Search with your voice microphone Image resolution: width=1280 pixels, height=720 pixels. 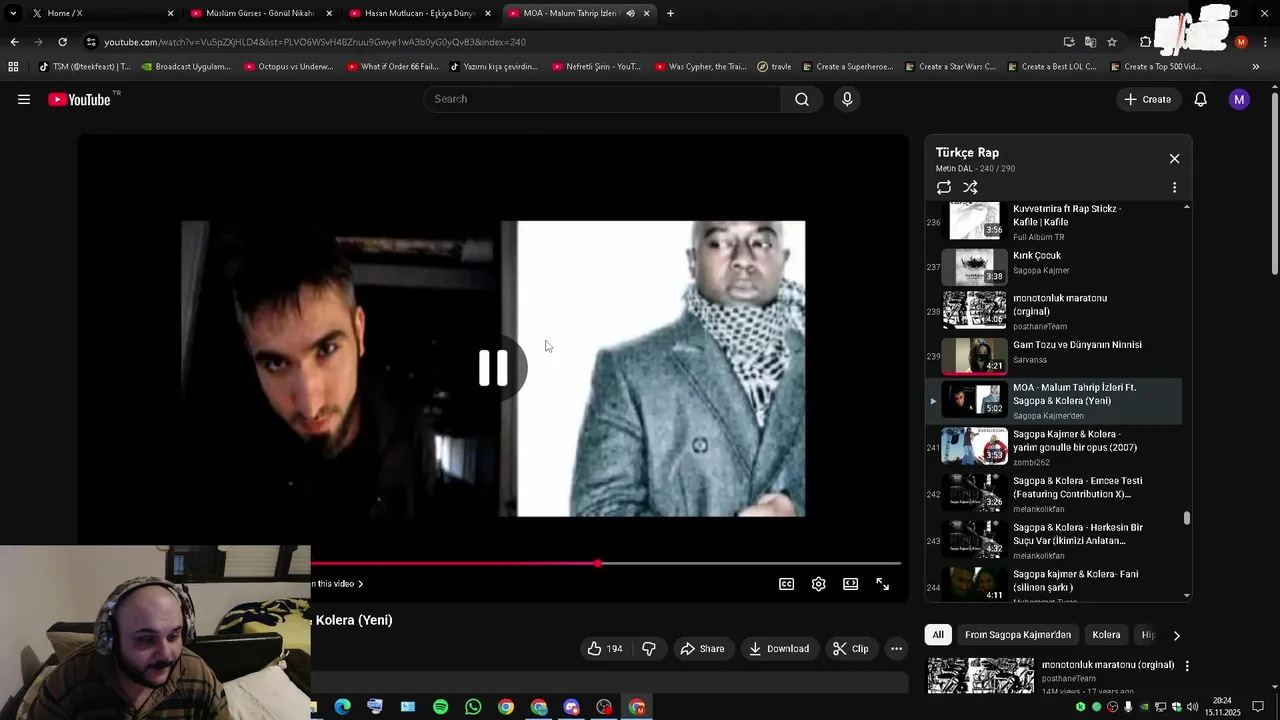(x=847, y=99)
